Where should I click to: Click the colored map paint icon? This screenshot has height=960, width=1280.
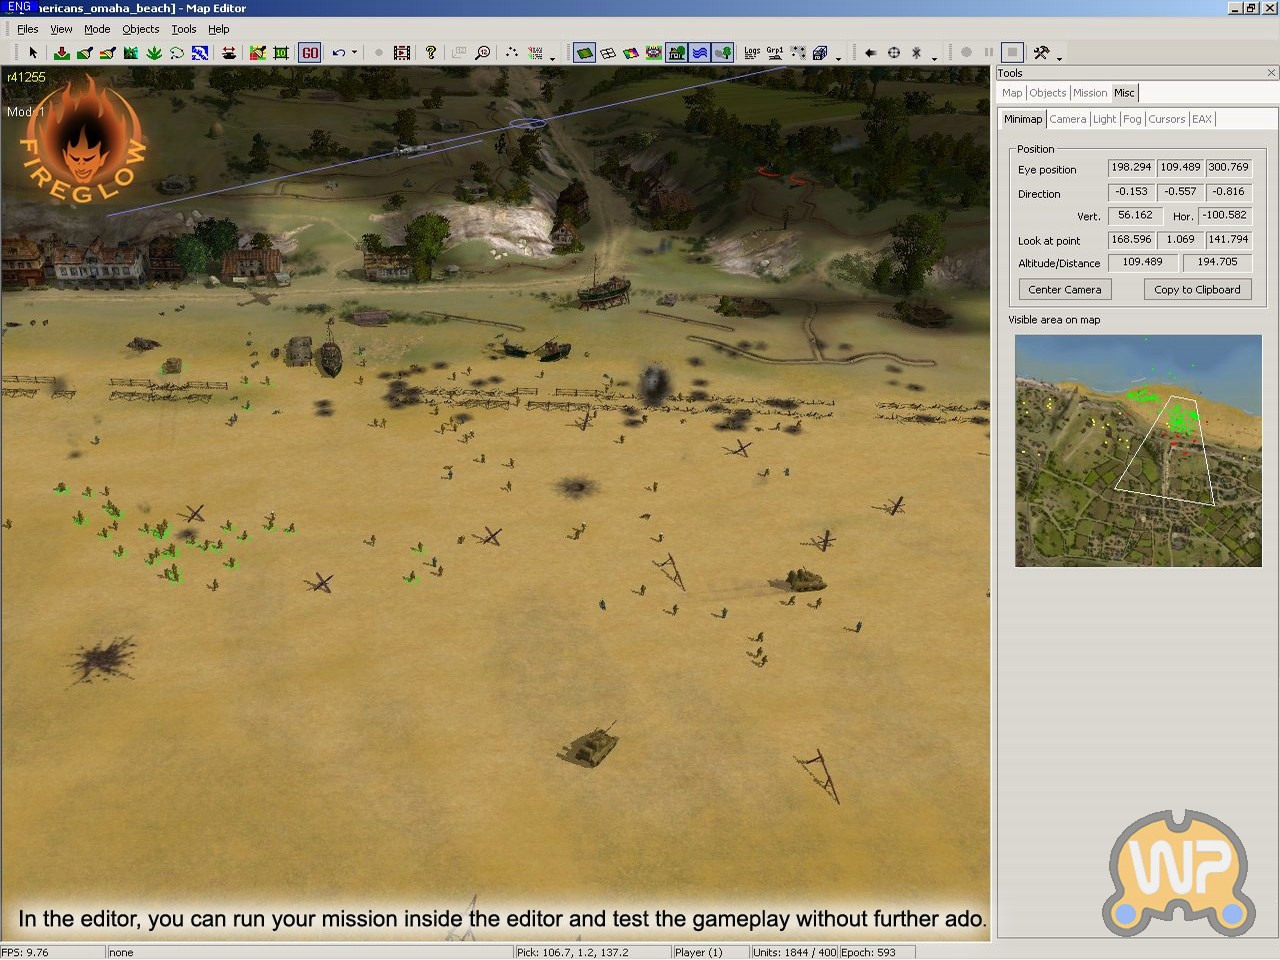pyautogui.click(x=258, y=53)
